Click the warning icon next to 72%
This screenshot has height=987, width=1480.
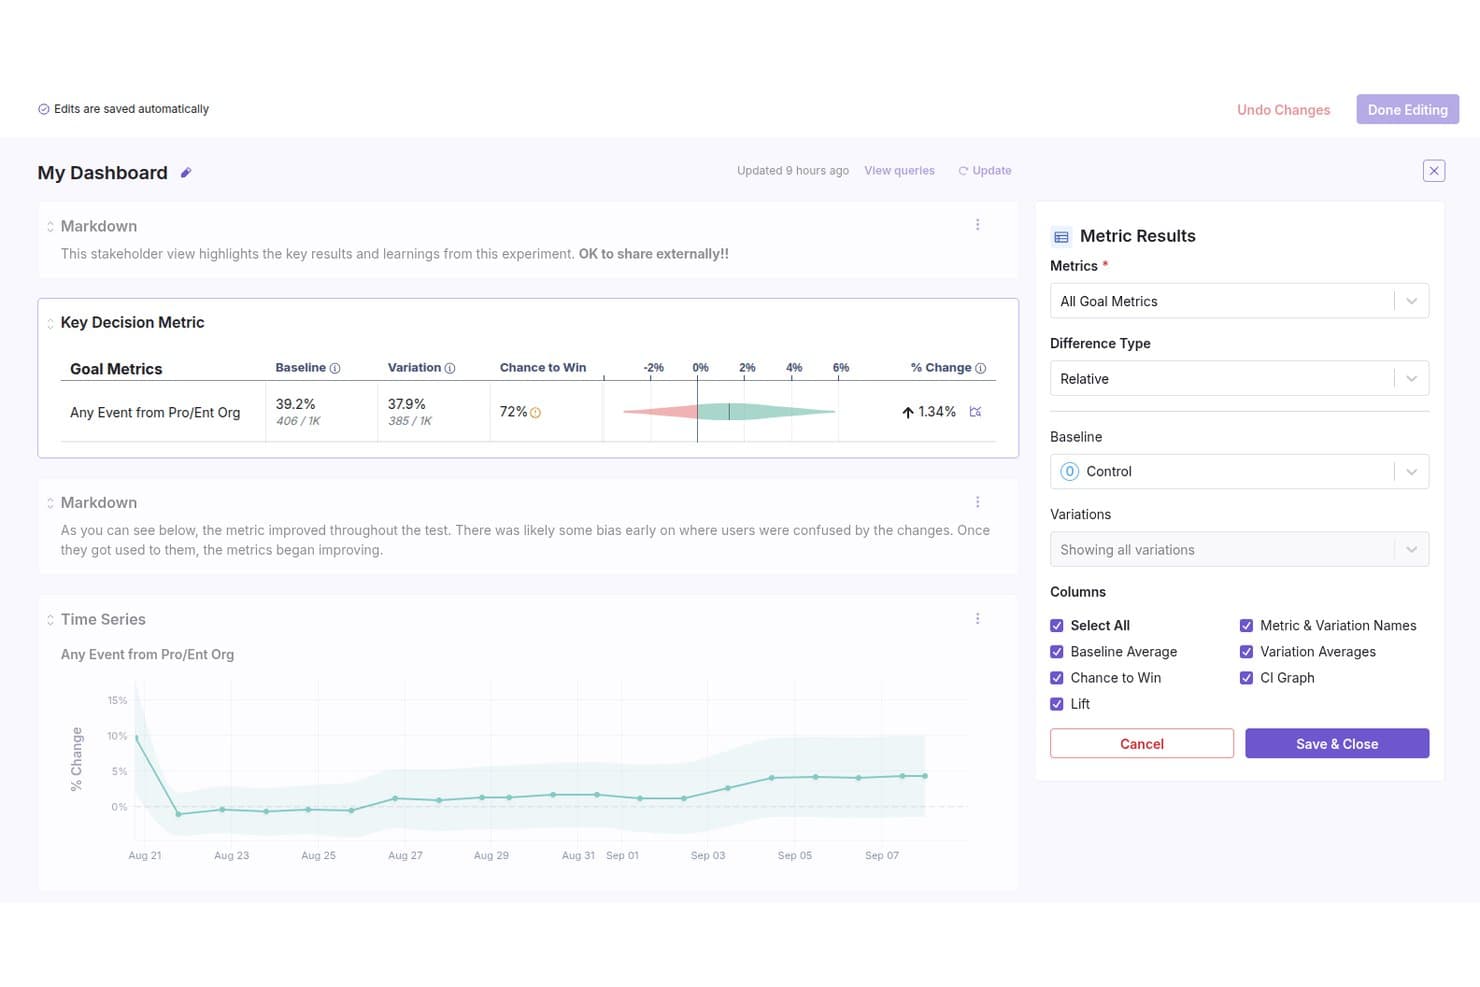(535, 412)
